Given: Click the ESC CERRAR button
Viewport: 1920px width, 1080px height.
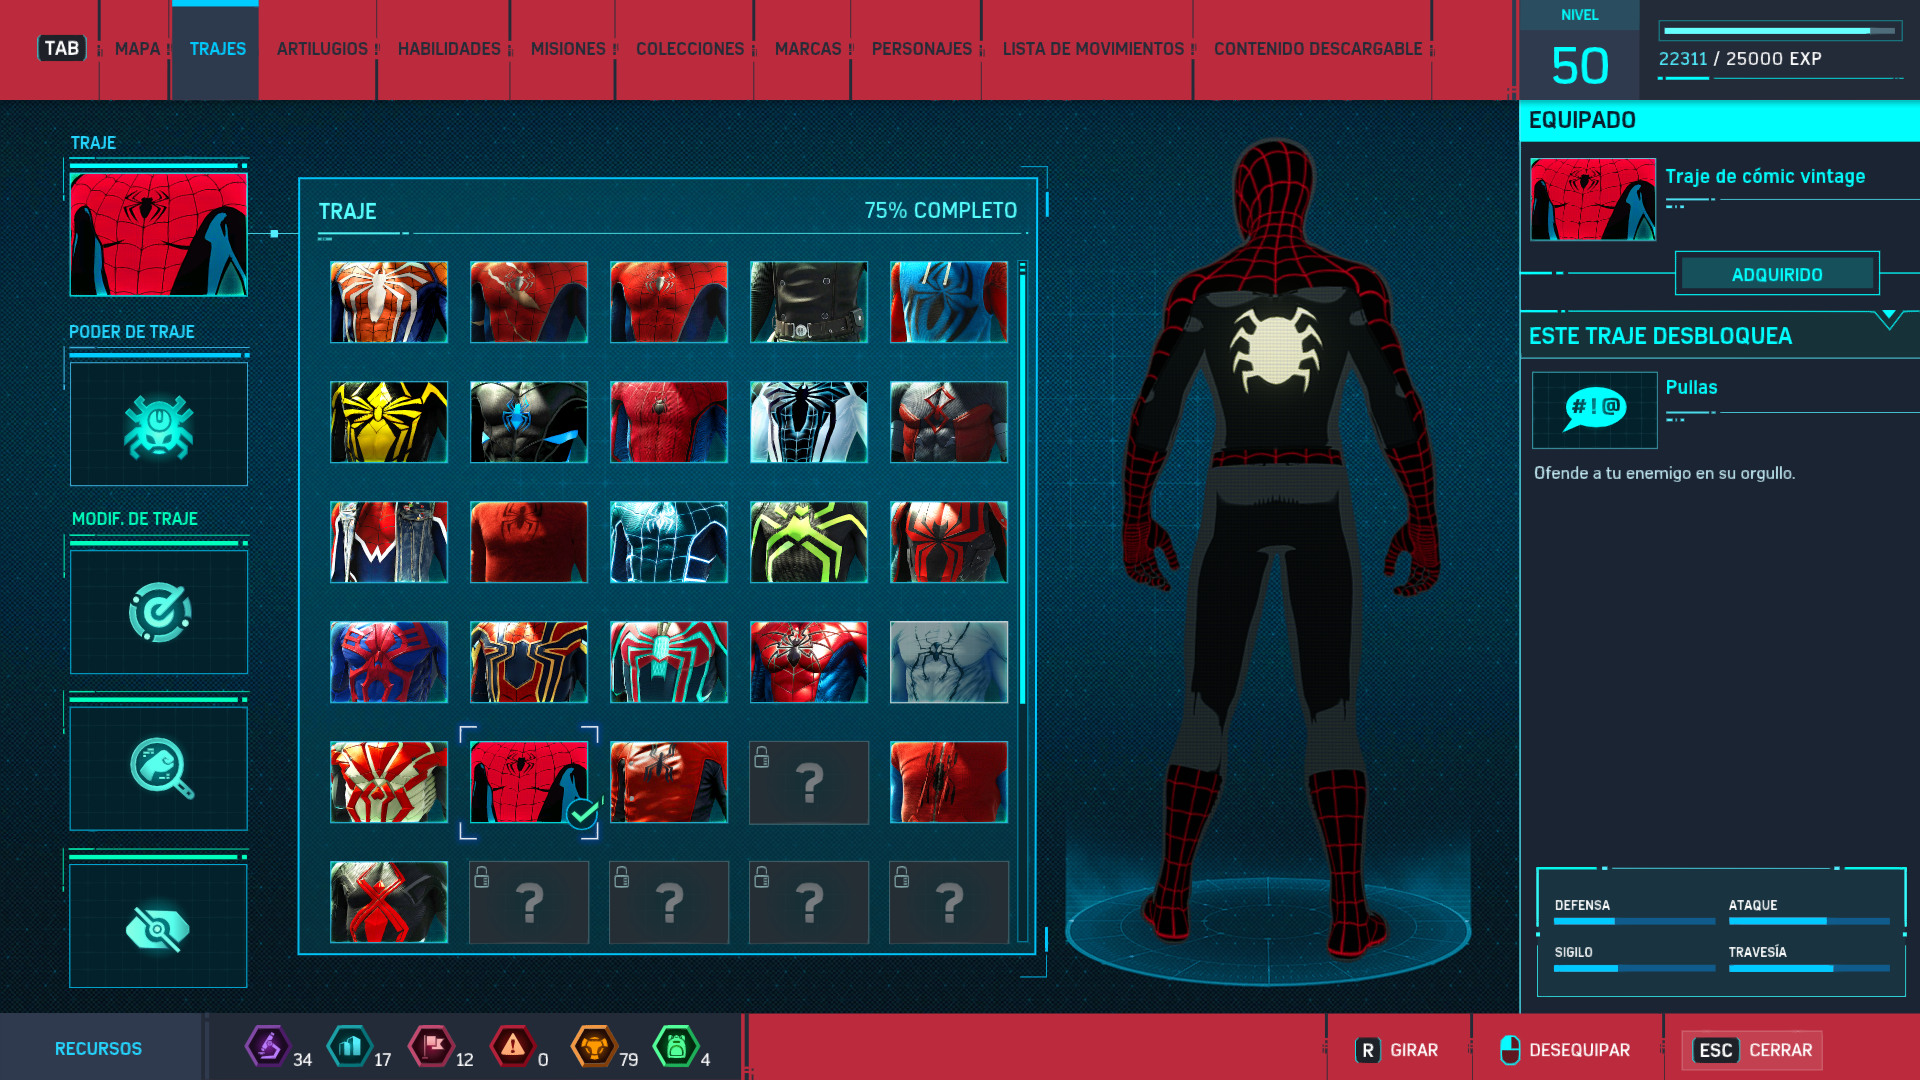Looking at the screenshot, I should click(1752, 1050).
